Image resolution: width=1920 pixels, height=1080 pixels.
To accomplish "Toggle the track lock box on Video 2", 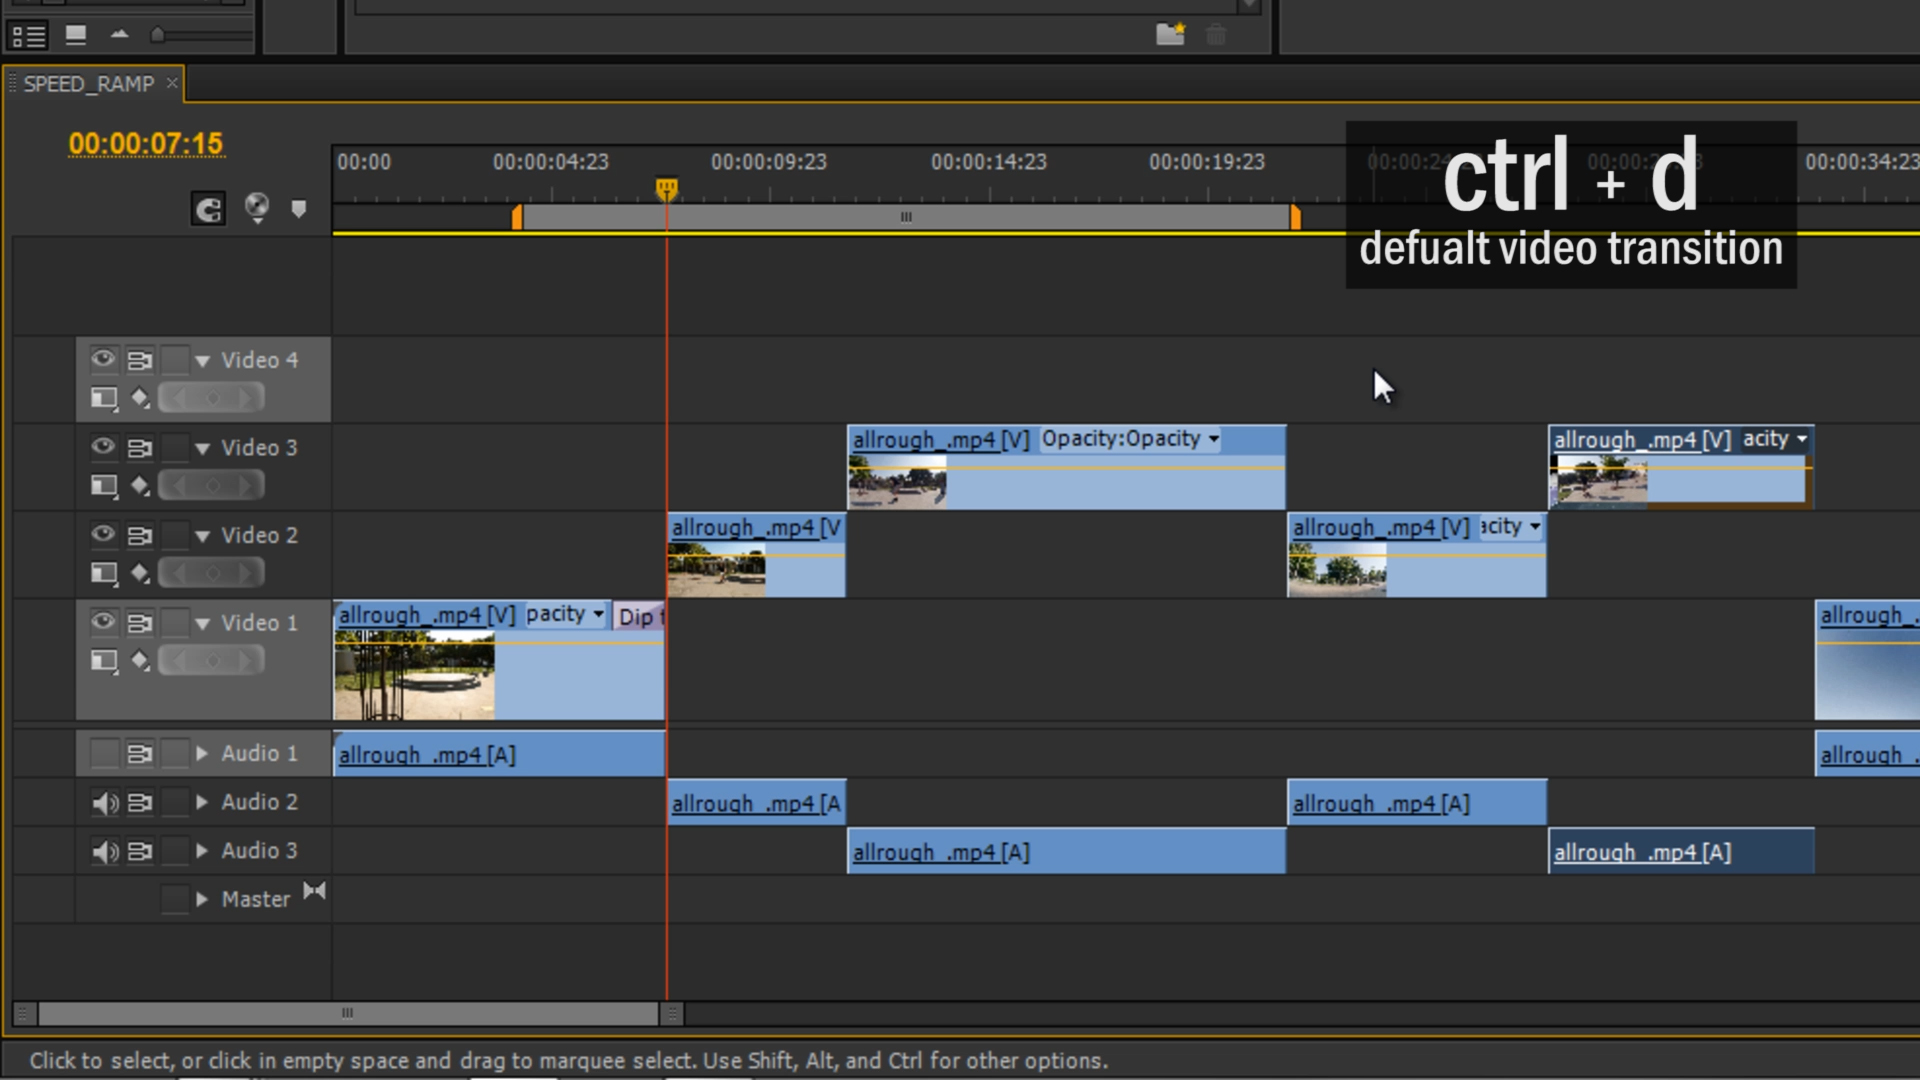I will (176, 535).
